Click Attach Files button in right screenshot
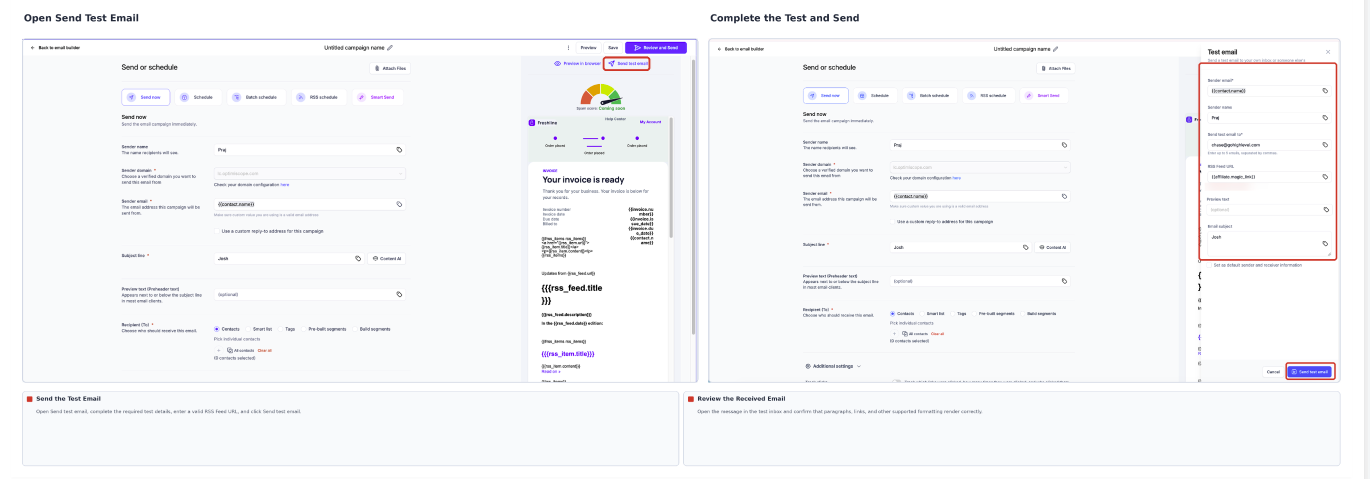 tap(1057, 68)
